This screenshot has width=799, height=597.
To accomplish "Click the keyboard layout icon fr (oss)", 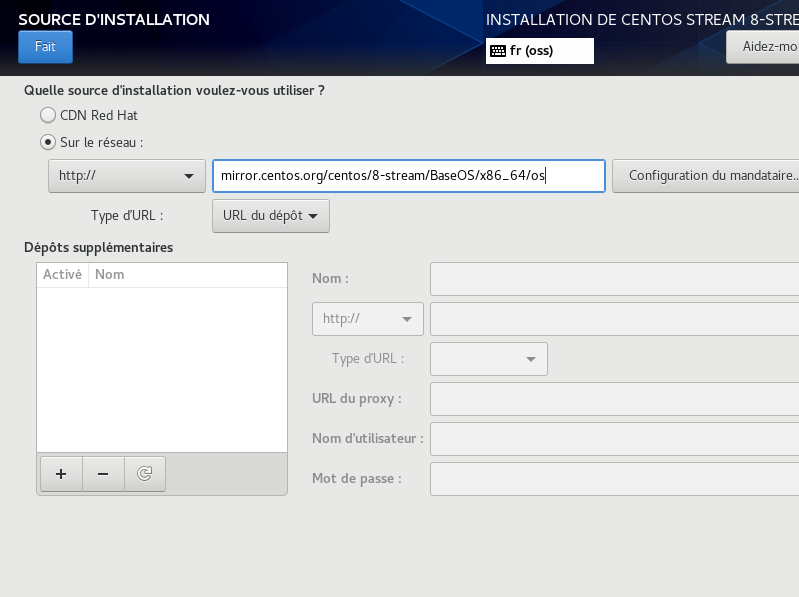I will pos(498,51).
